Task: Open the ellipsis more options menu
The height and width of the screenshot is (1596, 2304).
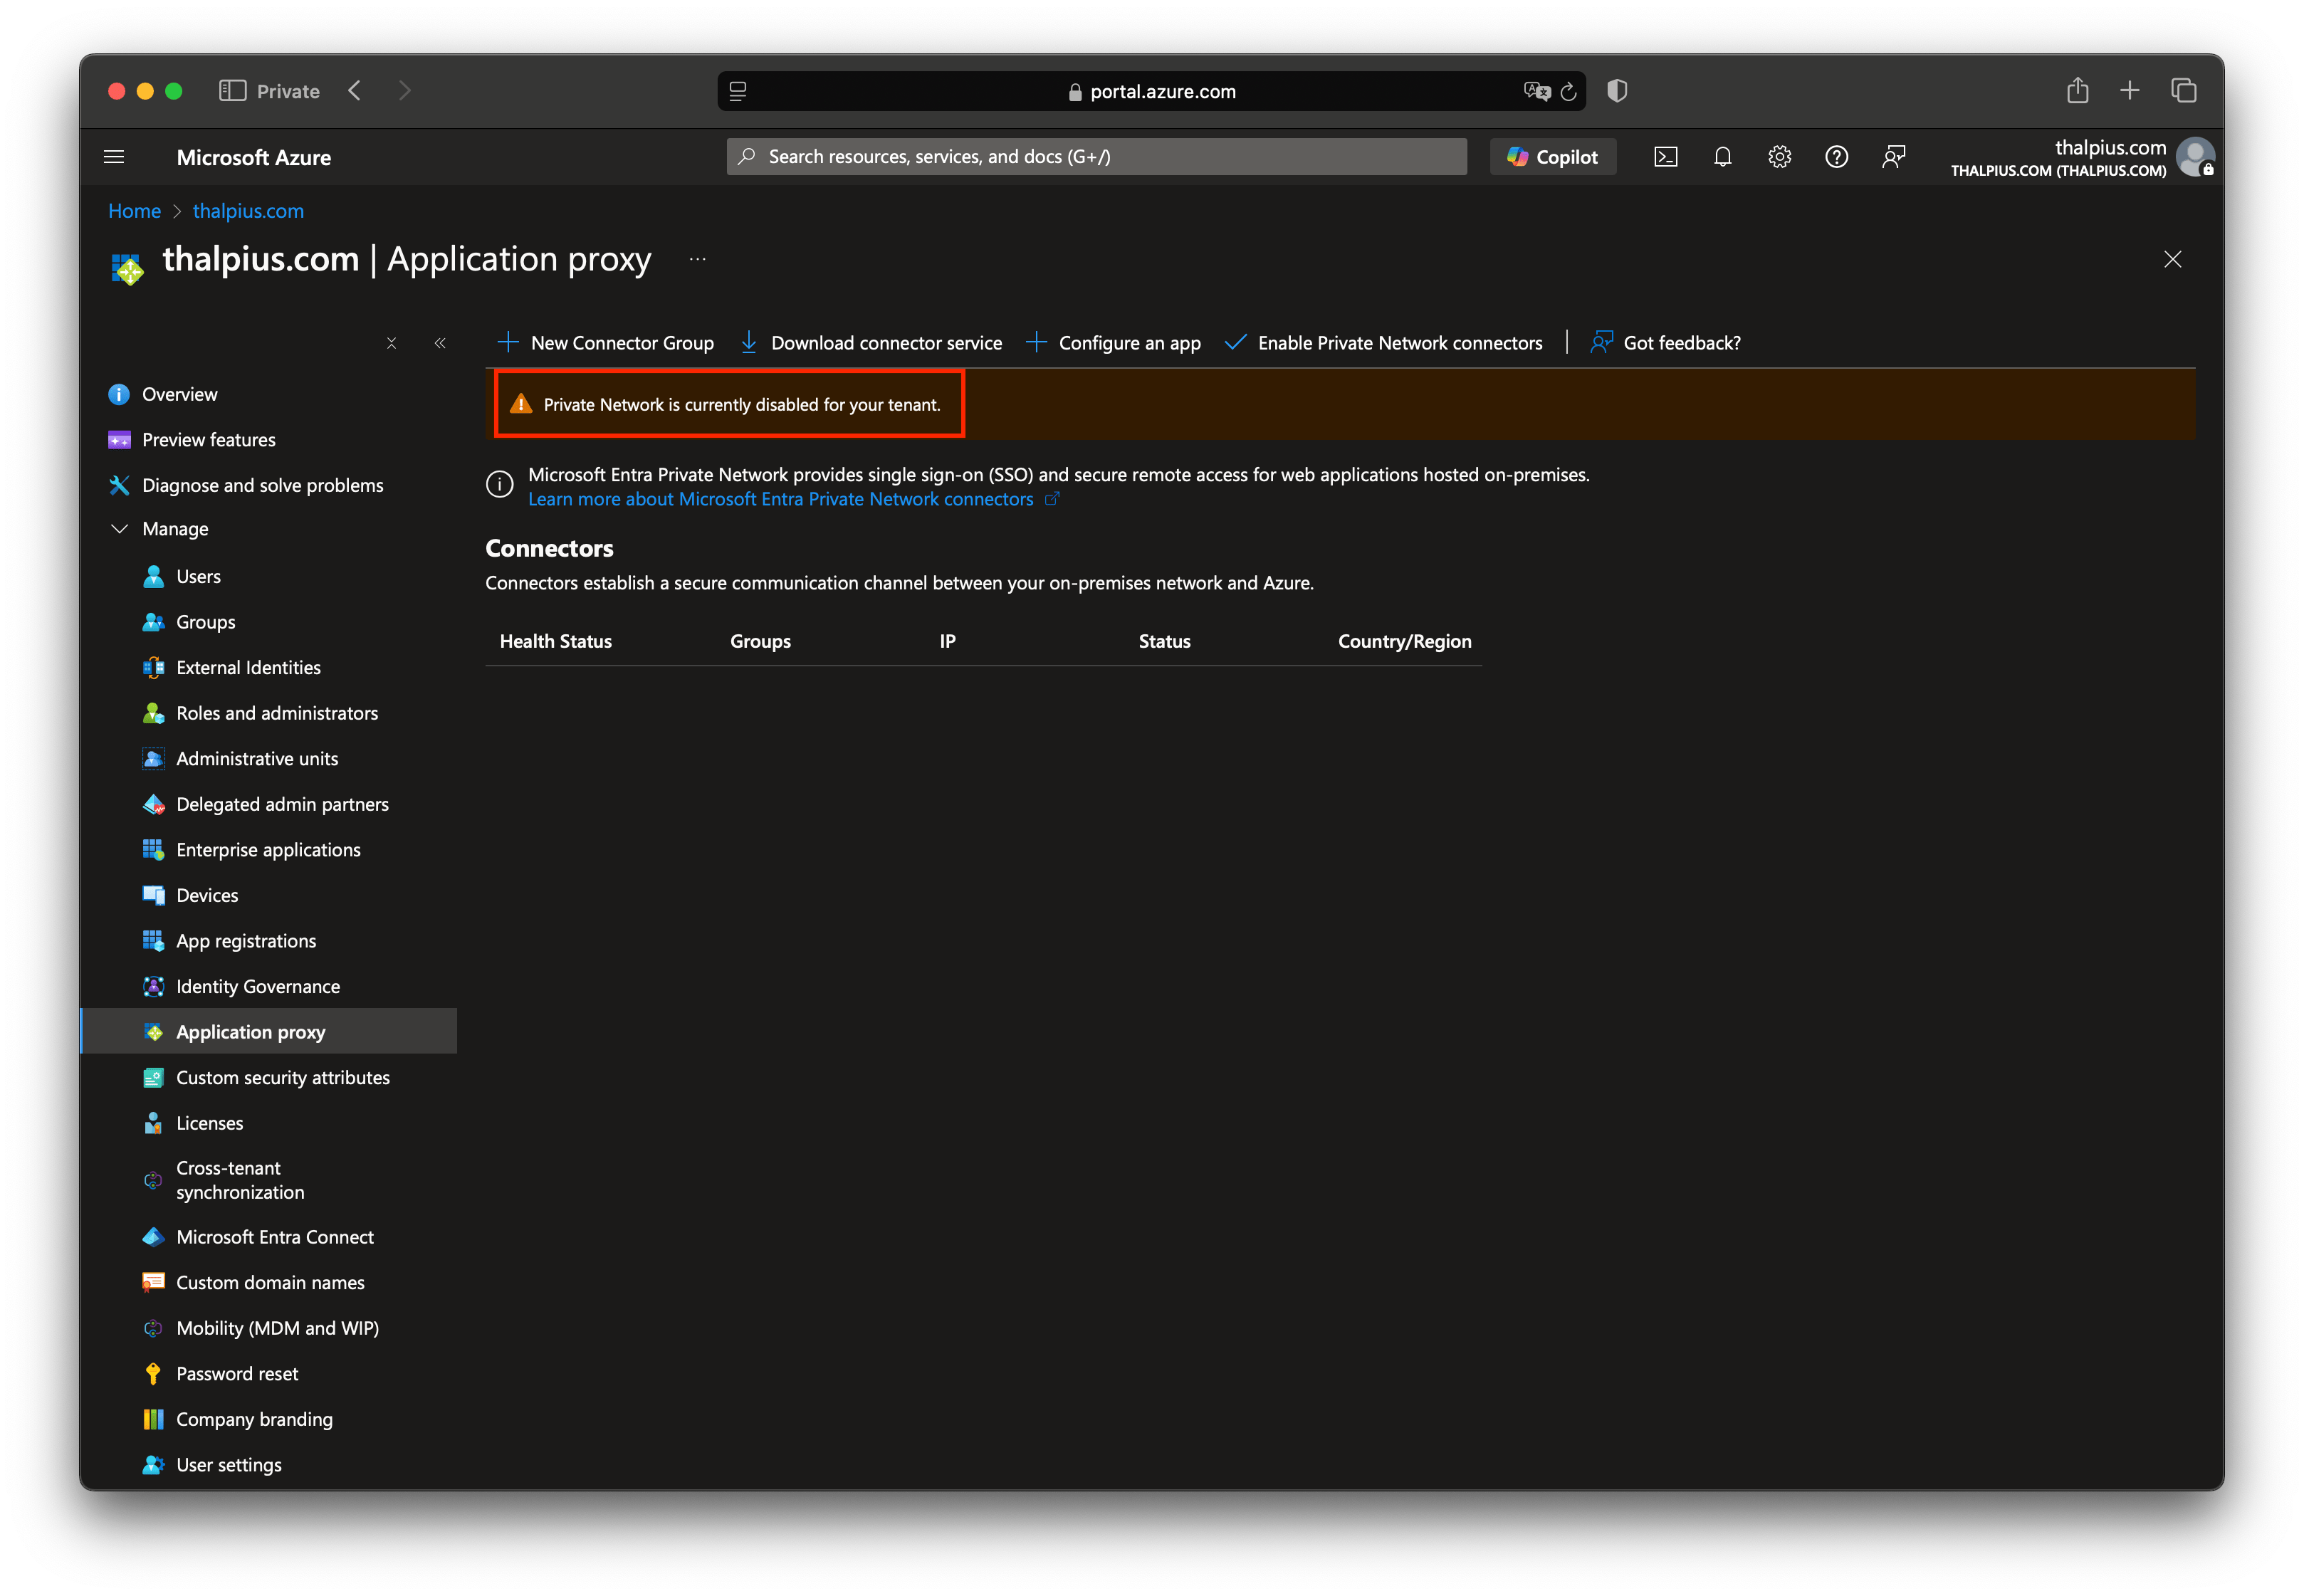Action: click(698, 260)
